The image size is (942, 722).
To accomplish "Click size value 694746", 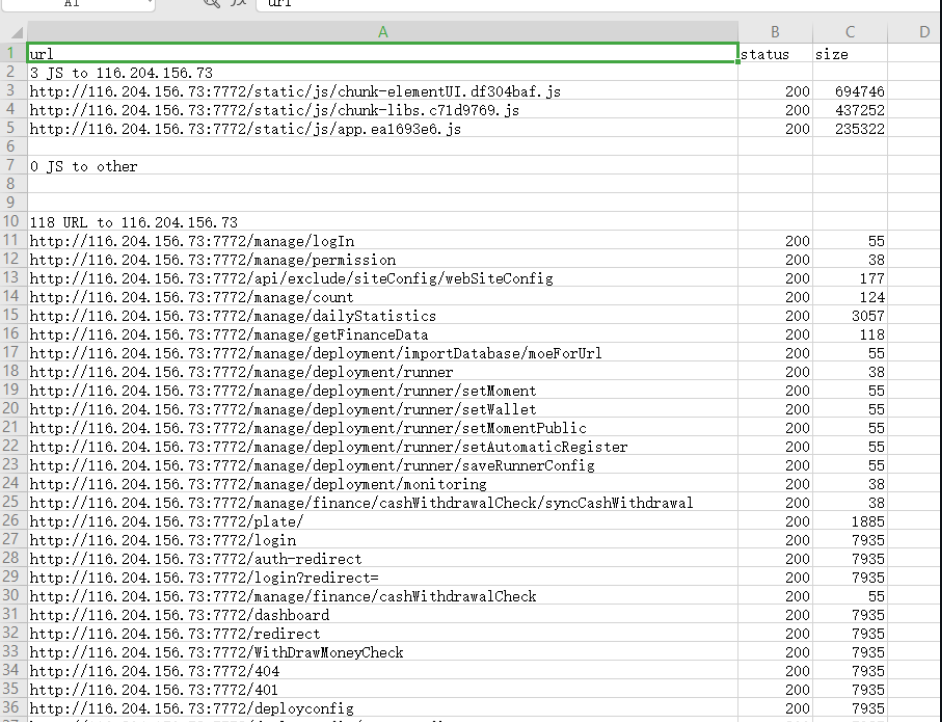I will 850,91.
